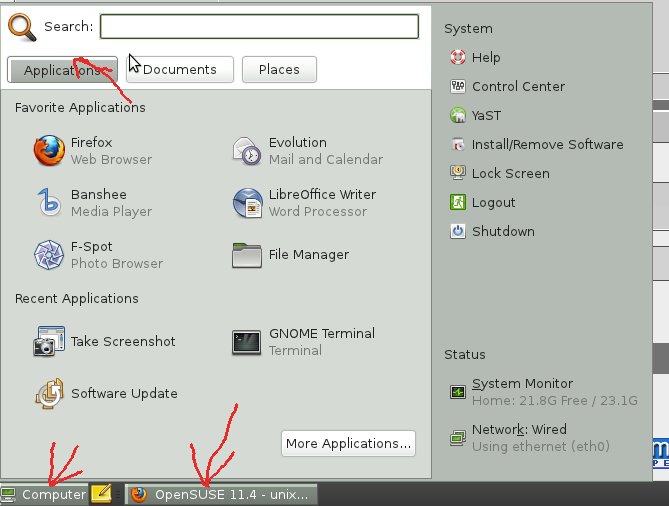669x506 pixels.
Task: Click the yellow notes icon in the taskbar
Action: [x=101, y=494]
